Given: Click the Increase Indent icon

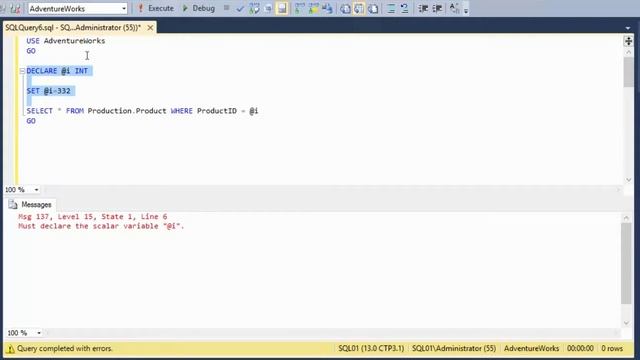Looking at the screenshot, I should click(437, 8).
